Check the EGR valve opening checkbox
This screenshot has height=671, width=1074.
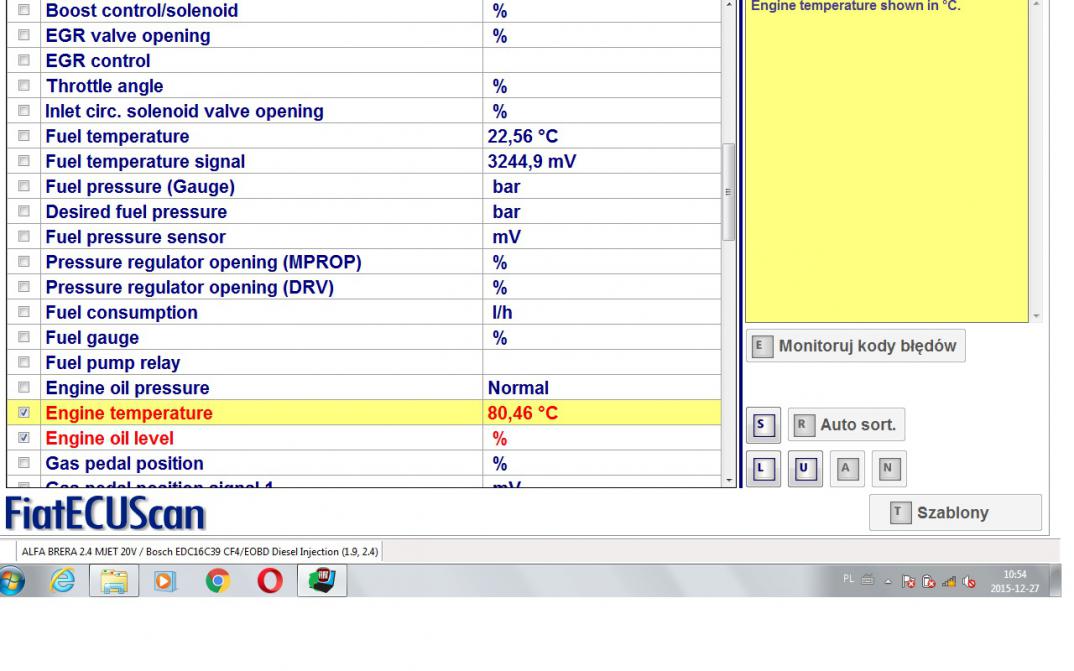tap(24, 35)
